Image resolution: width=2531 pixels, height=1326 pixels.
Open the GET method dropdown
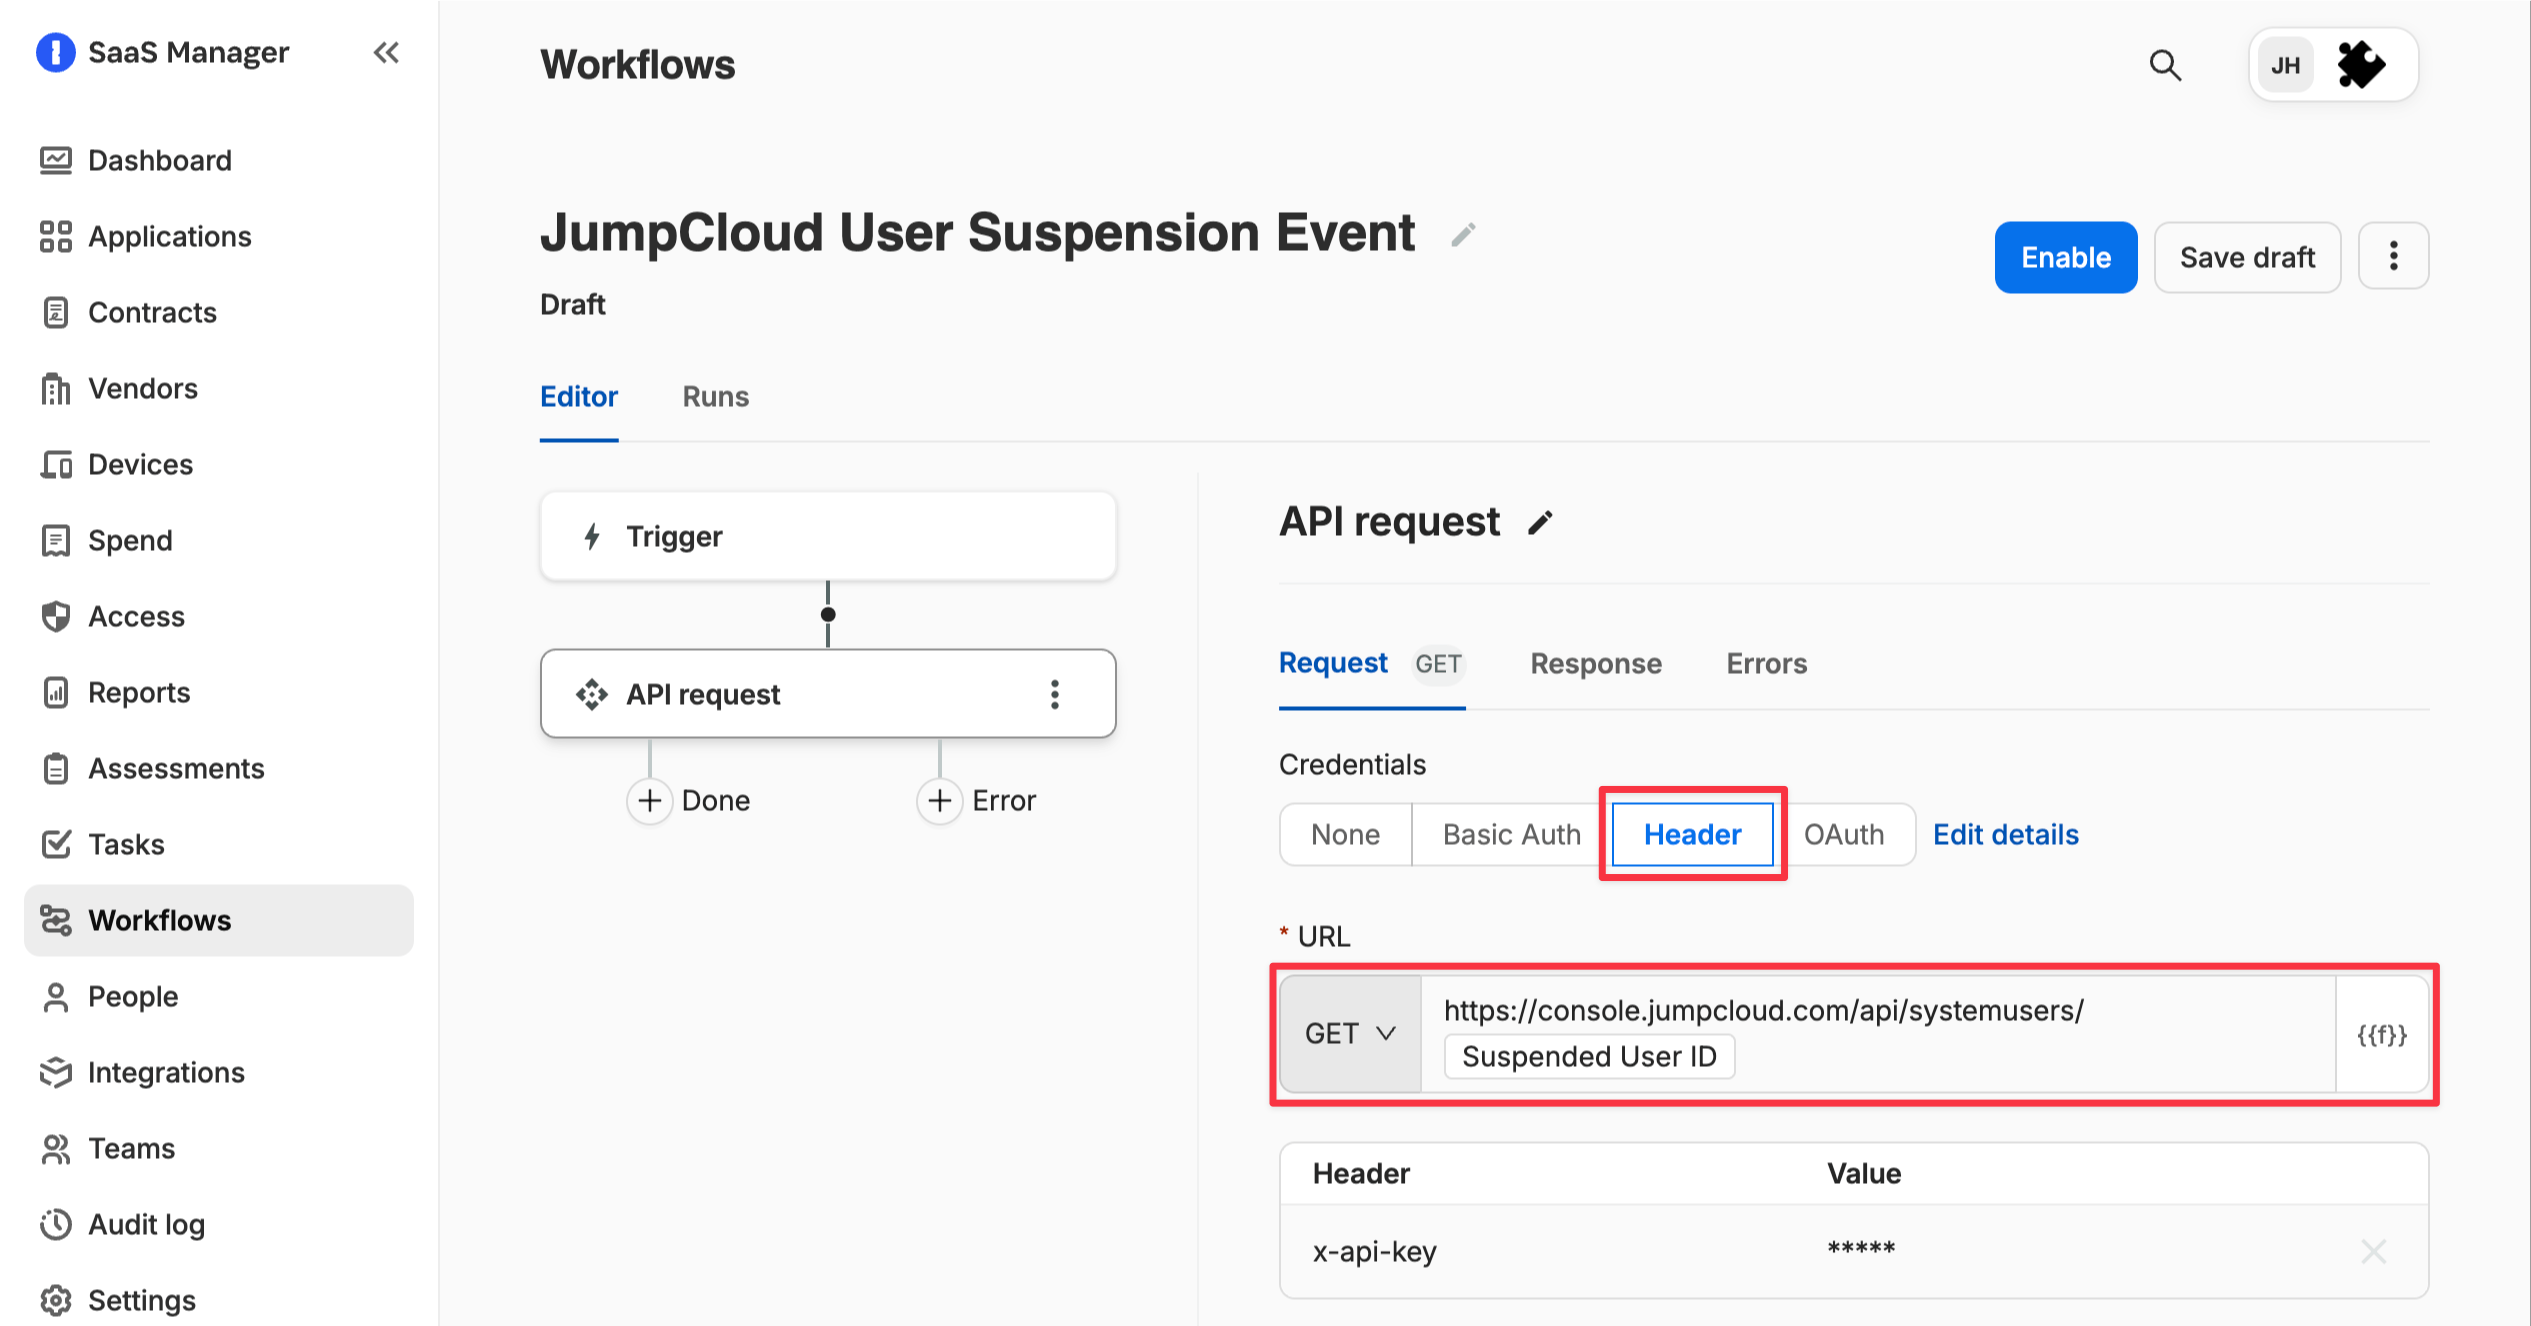1350,1034
